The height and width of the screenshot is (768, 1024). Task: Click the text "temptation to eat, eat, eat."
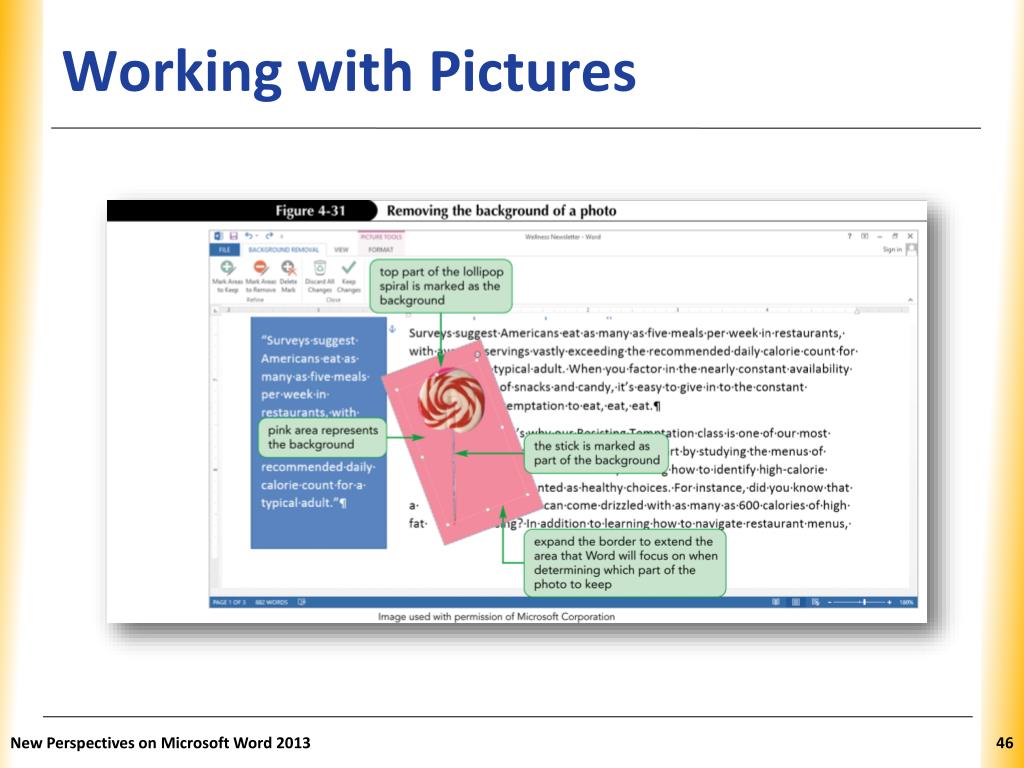(x=583, y=406)
